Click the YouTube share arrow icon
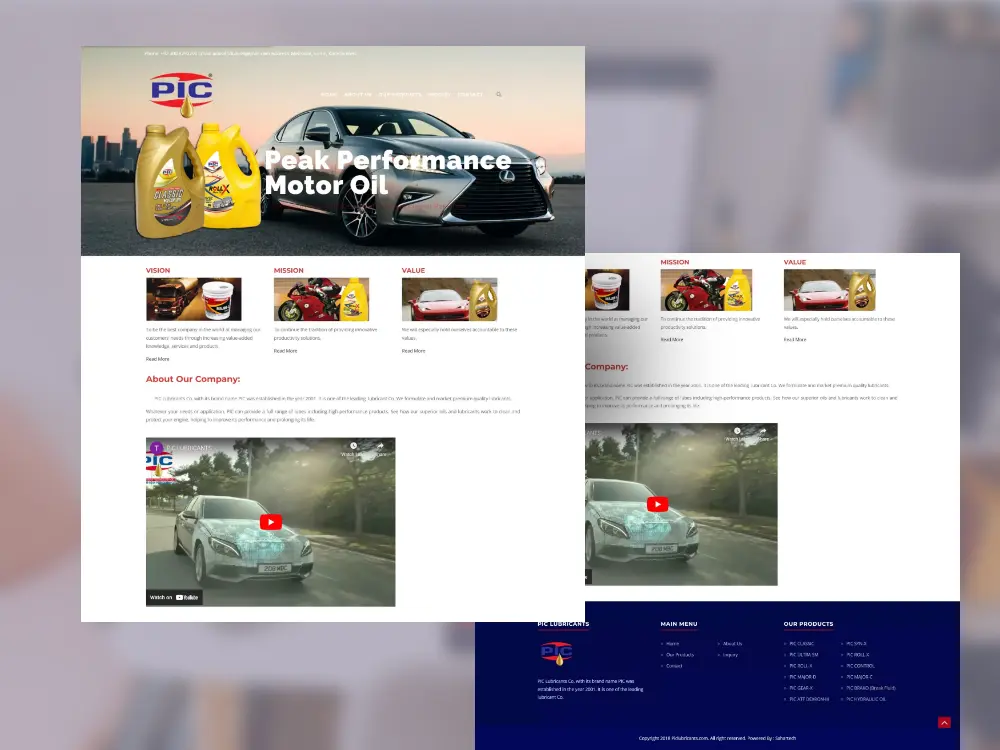This screenshot has width=1000, height=750. tap(380, 447)
